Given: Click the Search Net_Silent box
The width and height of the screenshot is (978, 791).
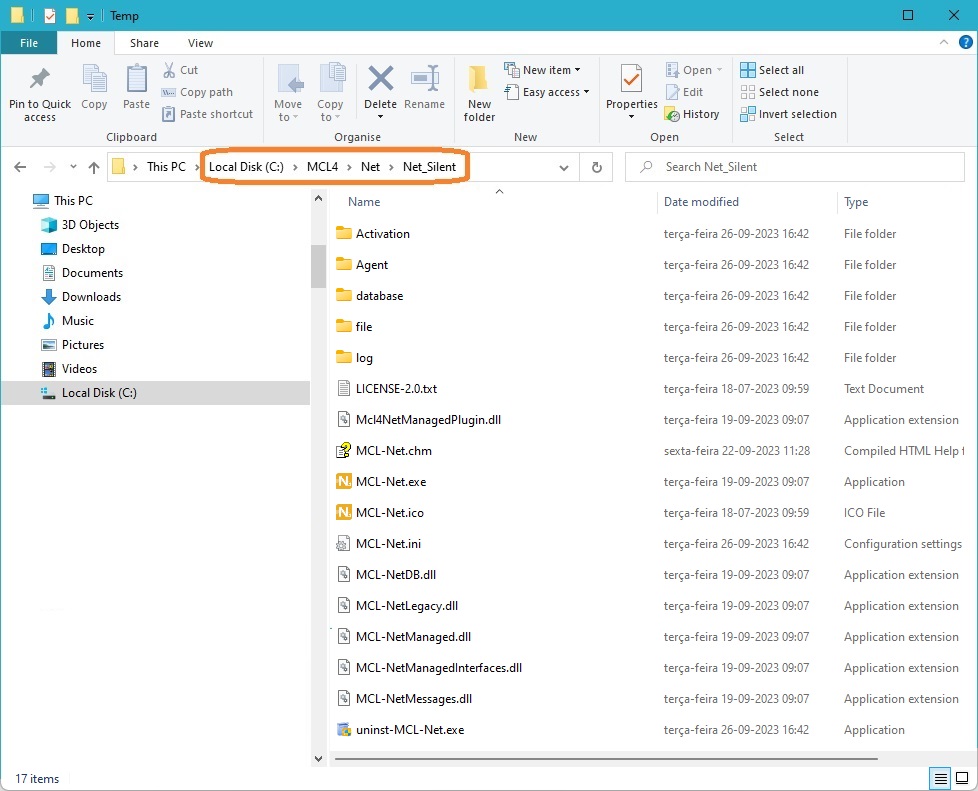Looking at the screenshot, I should click(x=795, y=167).
